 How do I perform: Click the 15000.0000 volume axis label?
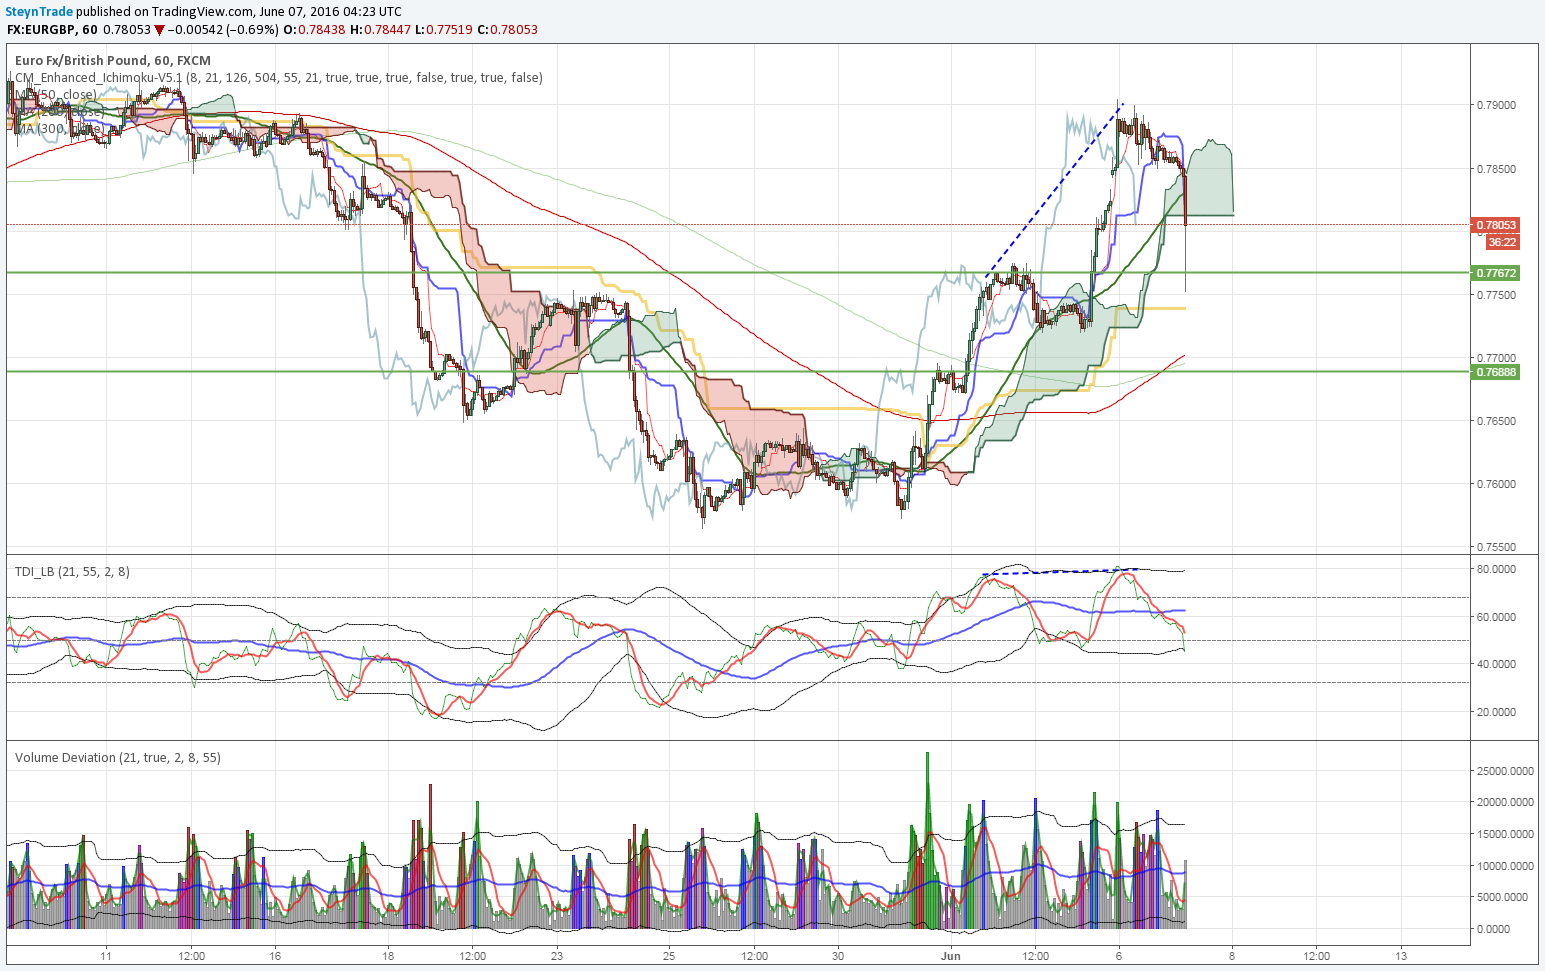[1506, 834]
